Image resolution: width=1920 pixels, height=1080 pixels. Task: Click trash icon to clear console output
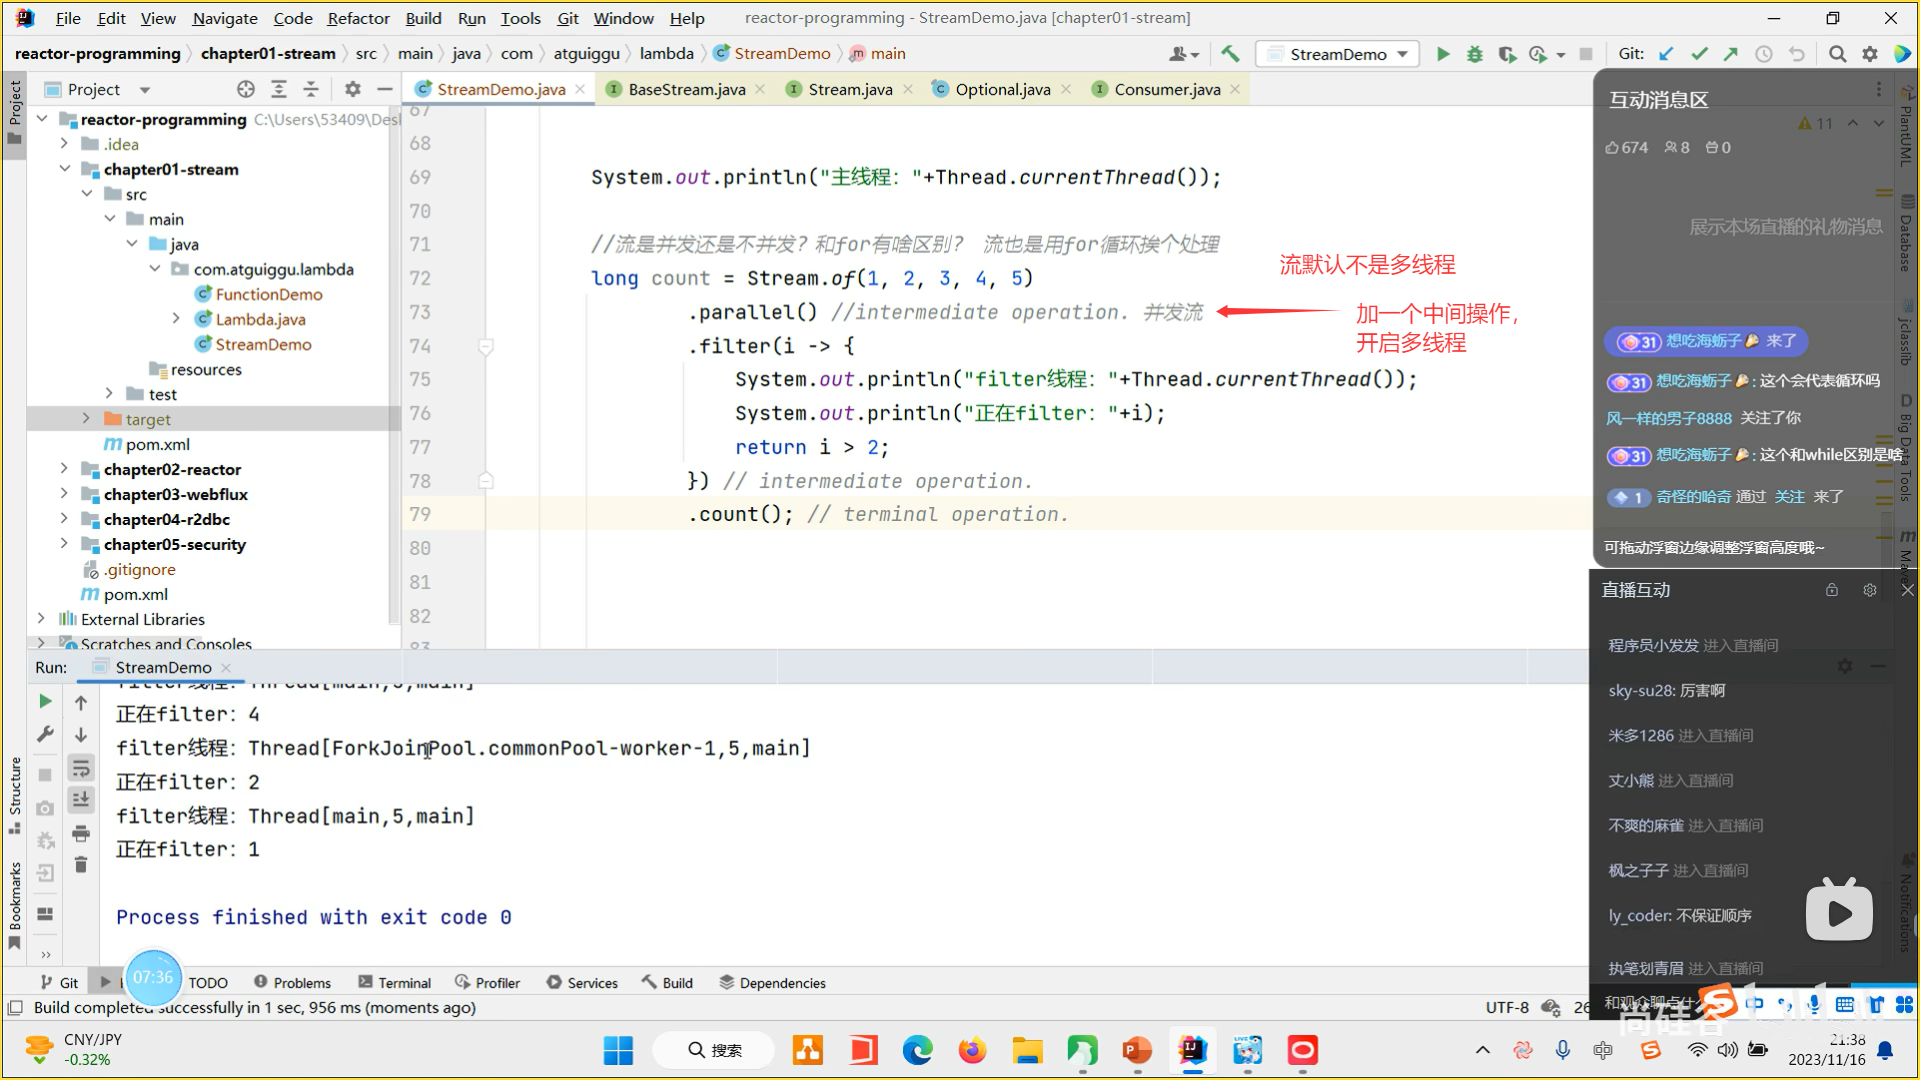pyautogui.click(x=81, y=865)
